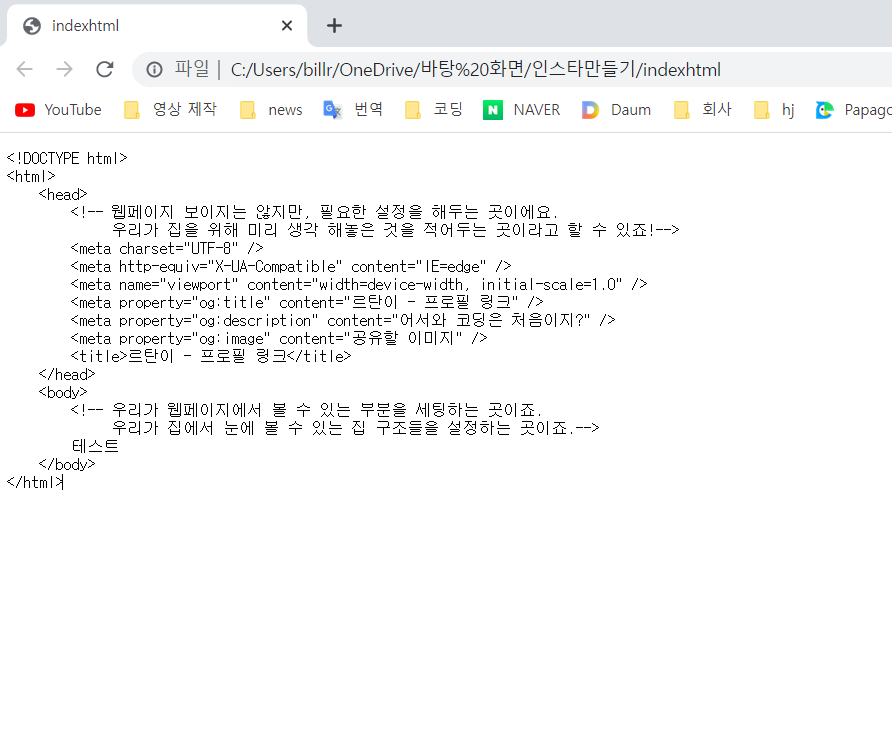This screenshot has height=755, width=892.
Task: Click the Daum D icon
Action: point(590,110)
